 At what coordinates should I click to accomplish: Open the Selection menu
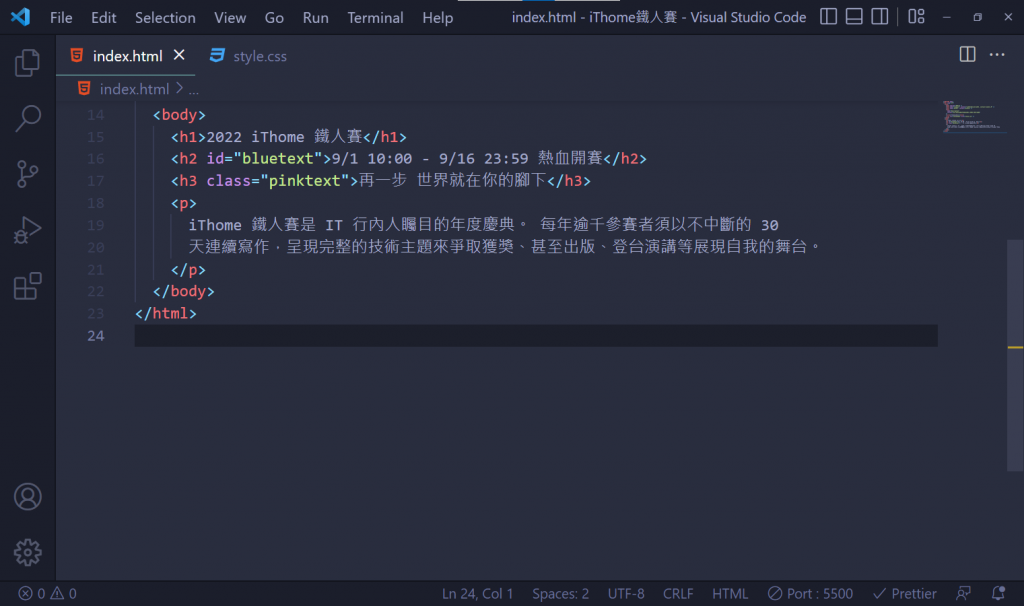[x=165, y=18]
